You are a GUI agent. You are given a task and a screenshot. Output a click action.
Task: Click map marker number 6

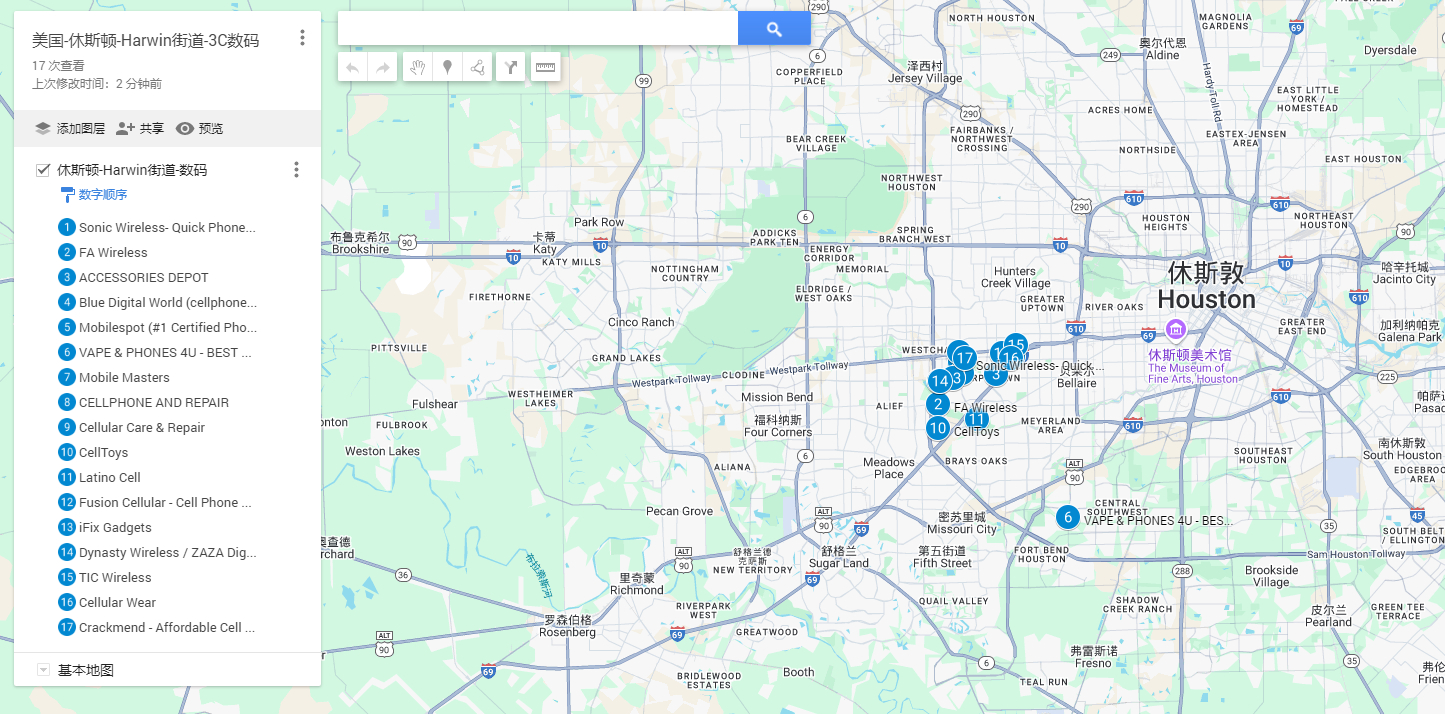point(1068,517)
